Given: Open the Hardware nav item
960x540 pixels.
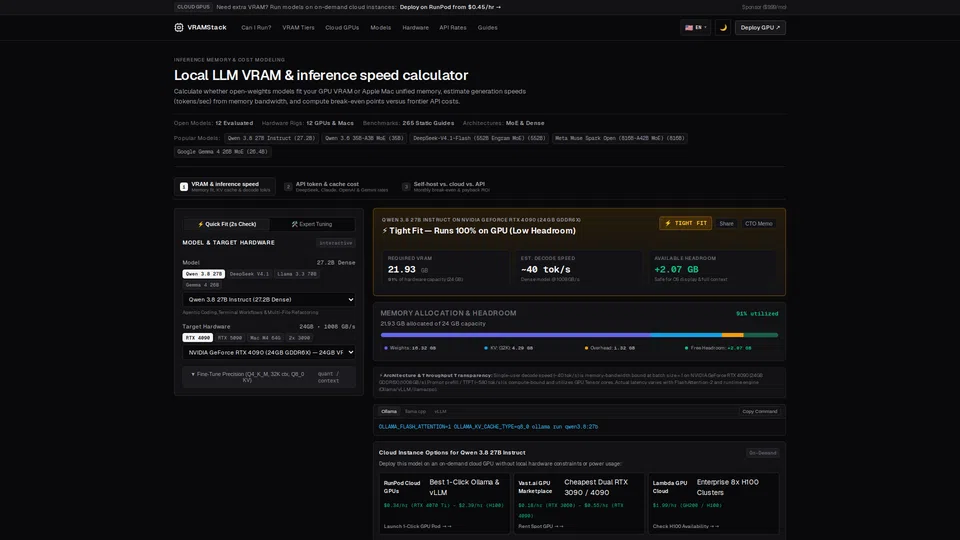Looking at the screenshot, I should (x=415, y=28).
